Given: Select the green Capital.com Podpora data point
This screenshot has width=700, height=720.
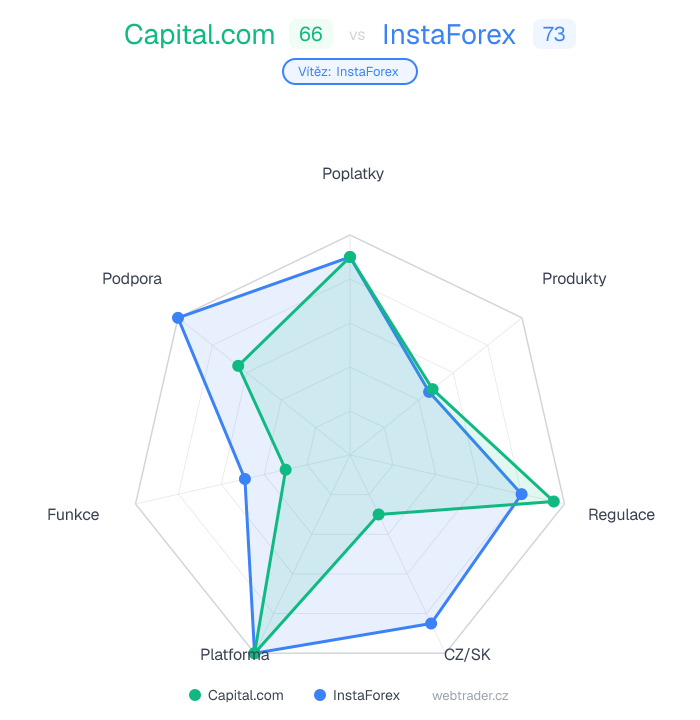Looking at the screenshot, I should (x=238, y=366).
